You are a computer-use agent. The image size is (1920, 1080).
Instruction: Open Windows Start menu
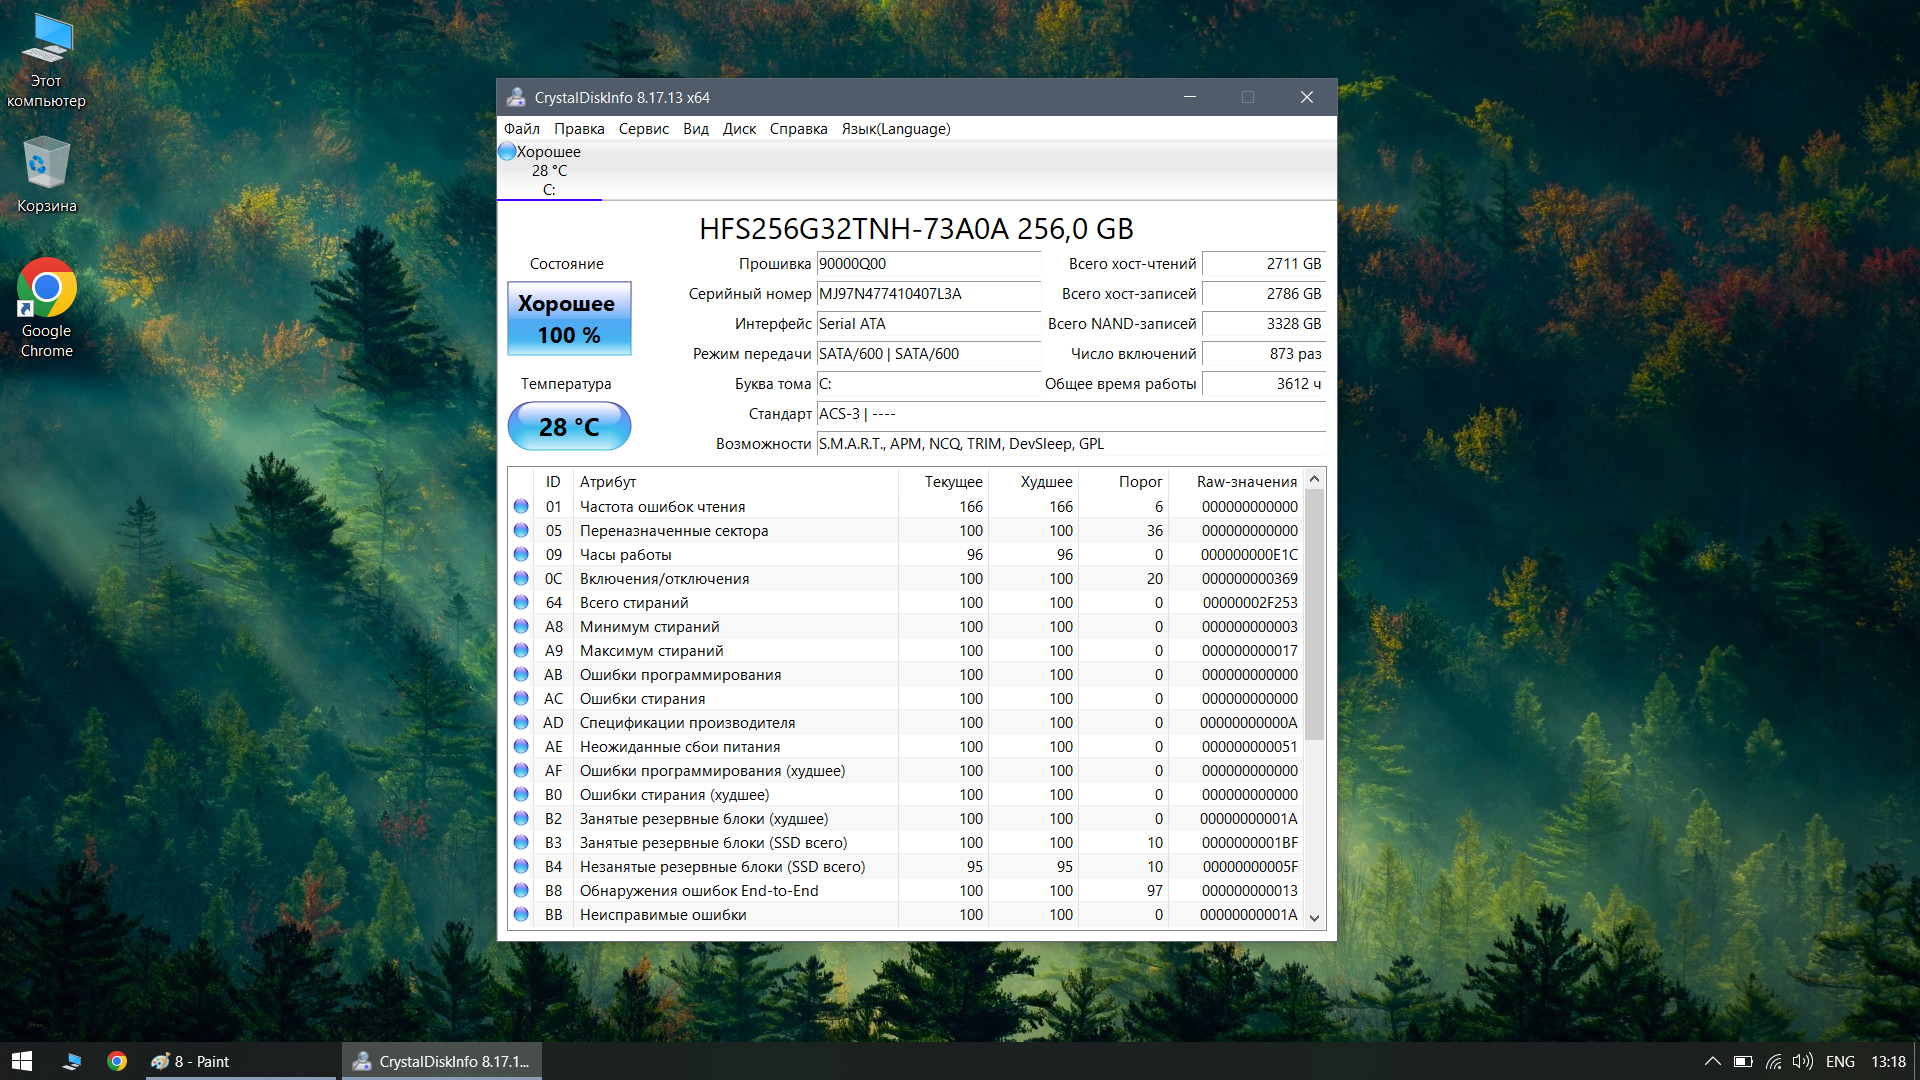(x=22, y=1061)
